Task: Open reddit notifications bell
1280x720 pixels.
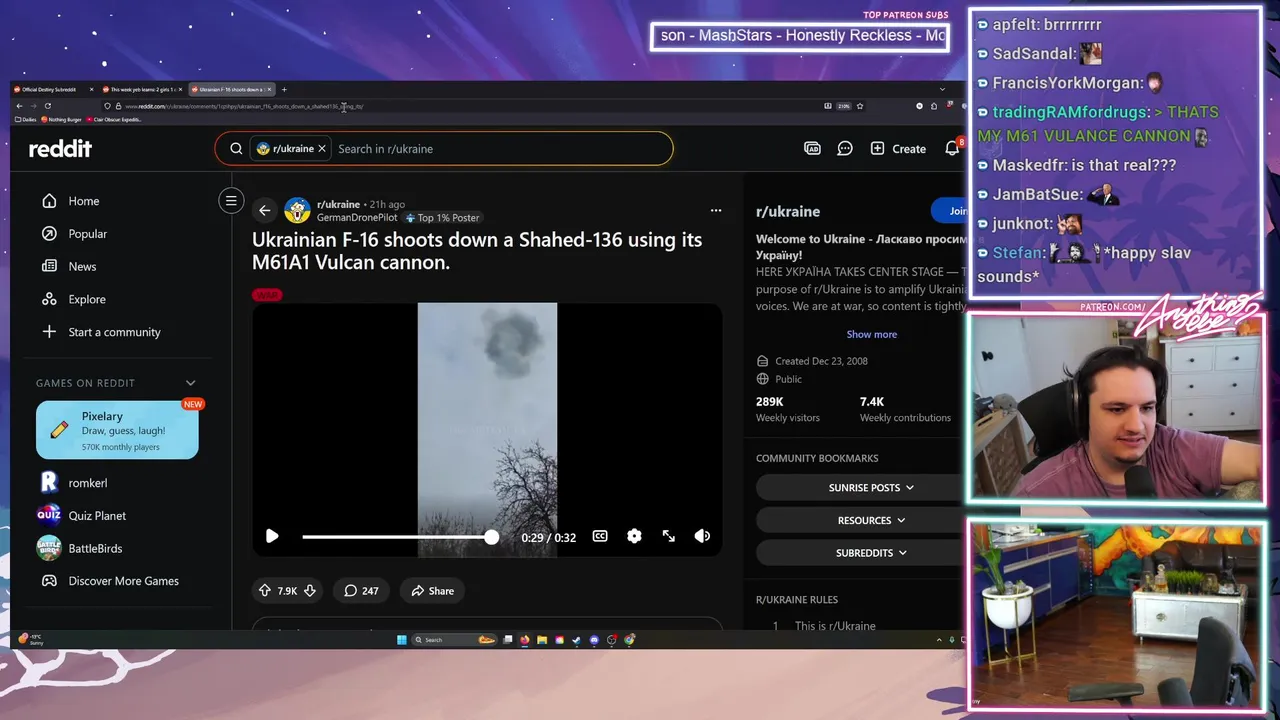Action: click(x=952, y=148)
